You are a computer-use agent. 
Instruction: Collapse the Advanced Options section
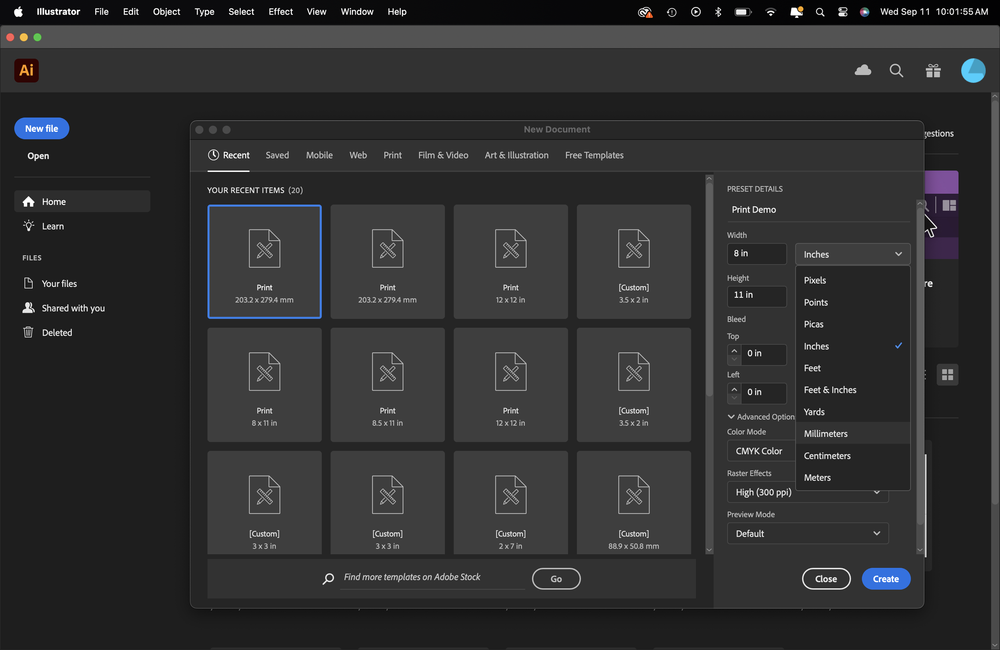pos(761,417)
